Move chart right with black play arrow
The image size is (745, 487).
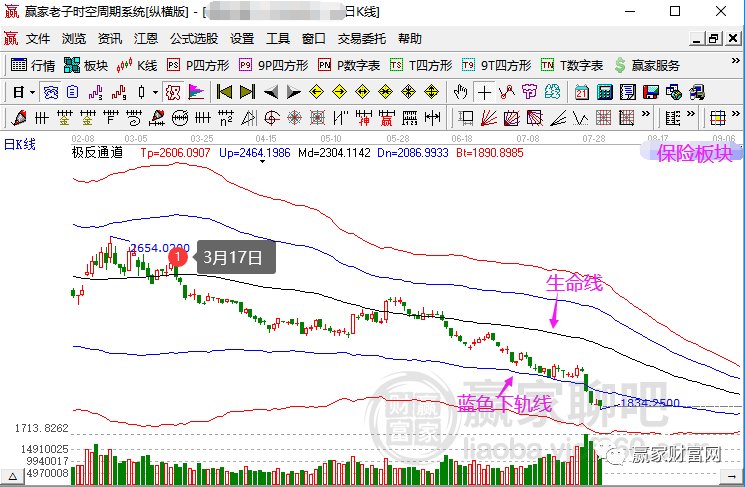[294, 92]
